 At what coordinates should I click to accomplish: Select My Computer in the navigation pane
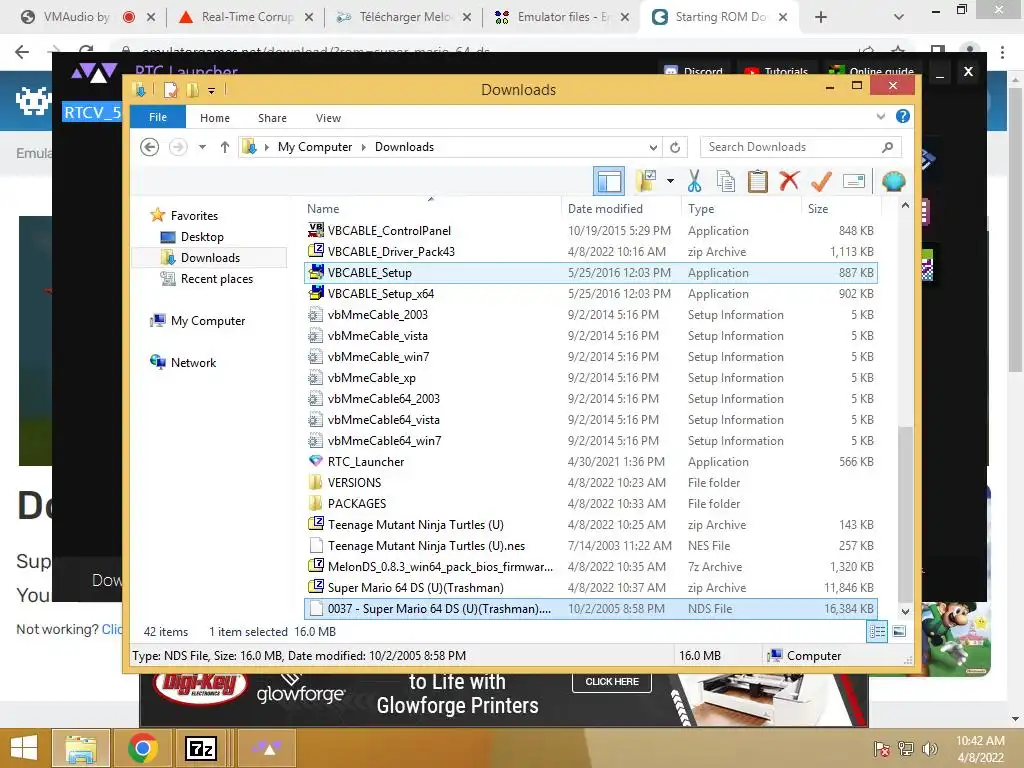208,321
